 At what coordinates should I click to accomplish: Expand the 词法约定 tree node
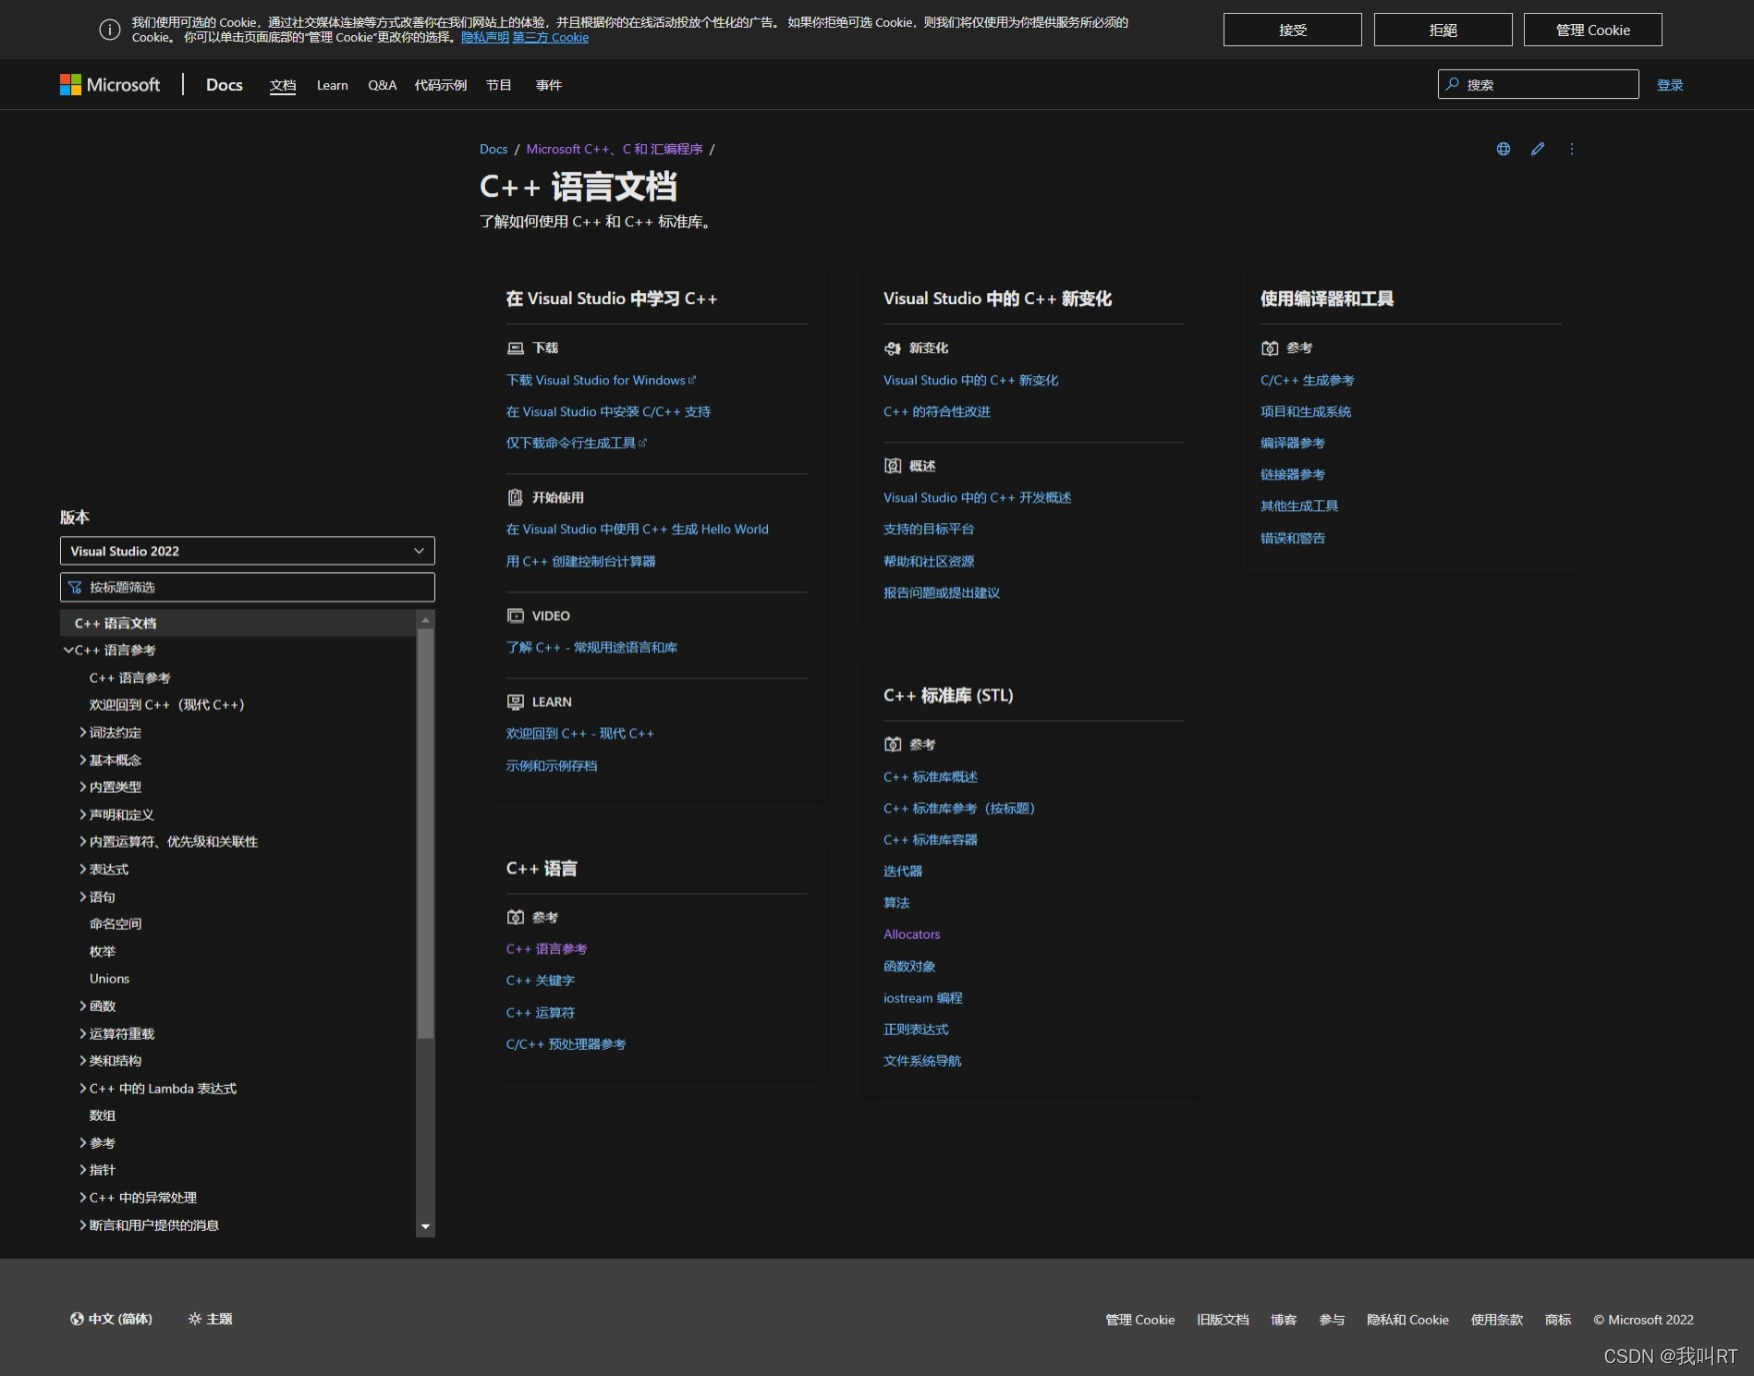[83, 733]
